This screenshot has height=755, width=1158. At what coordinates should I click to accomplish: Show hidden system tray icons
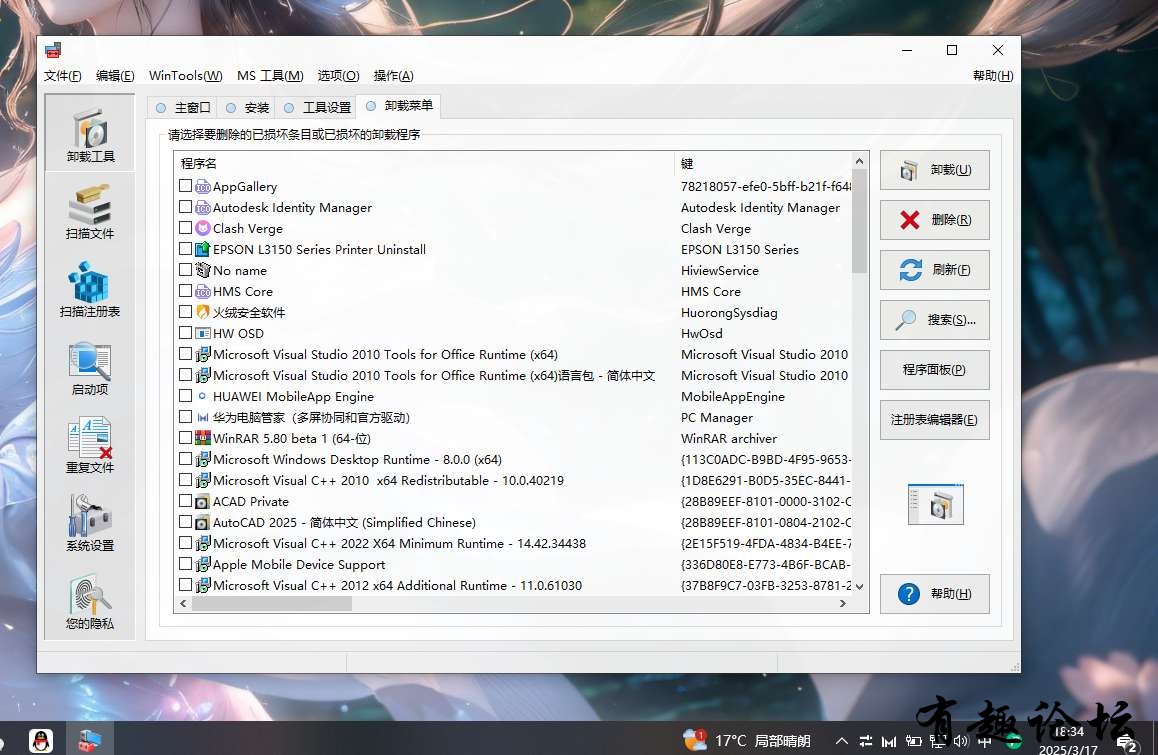pos(841,740)
